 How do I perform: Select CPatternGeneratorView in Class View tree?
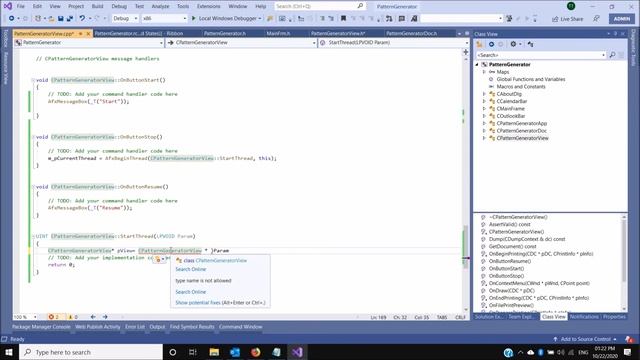click(x=522, y=138)
